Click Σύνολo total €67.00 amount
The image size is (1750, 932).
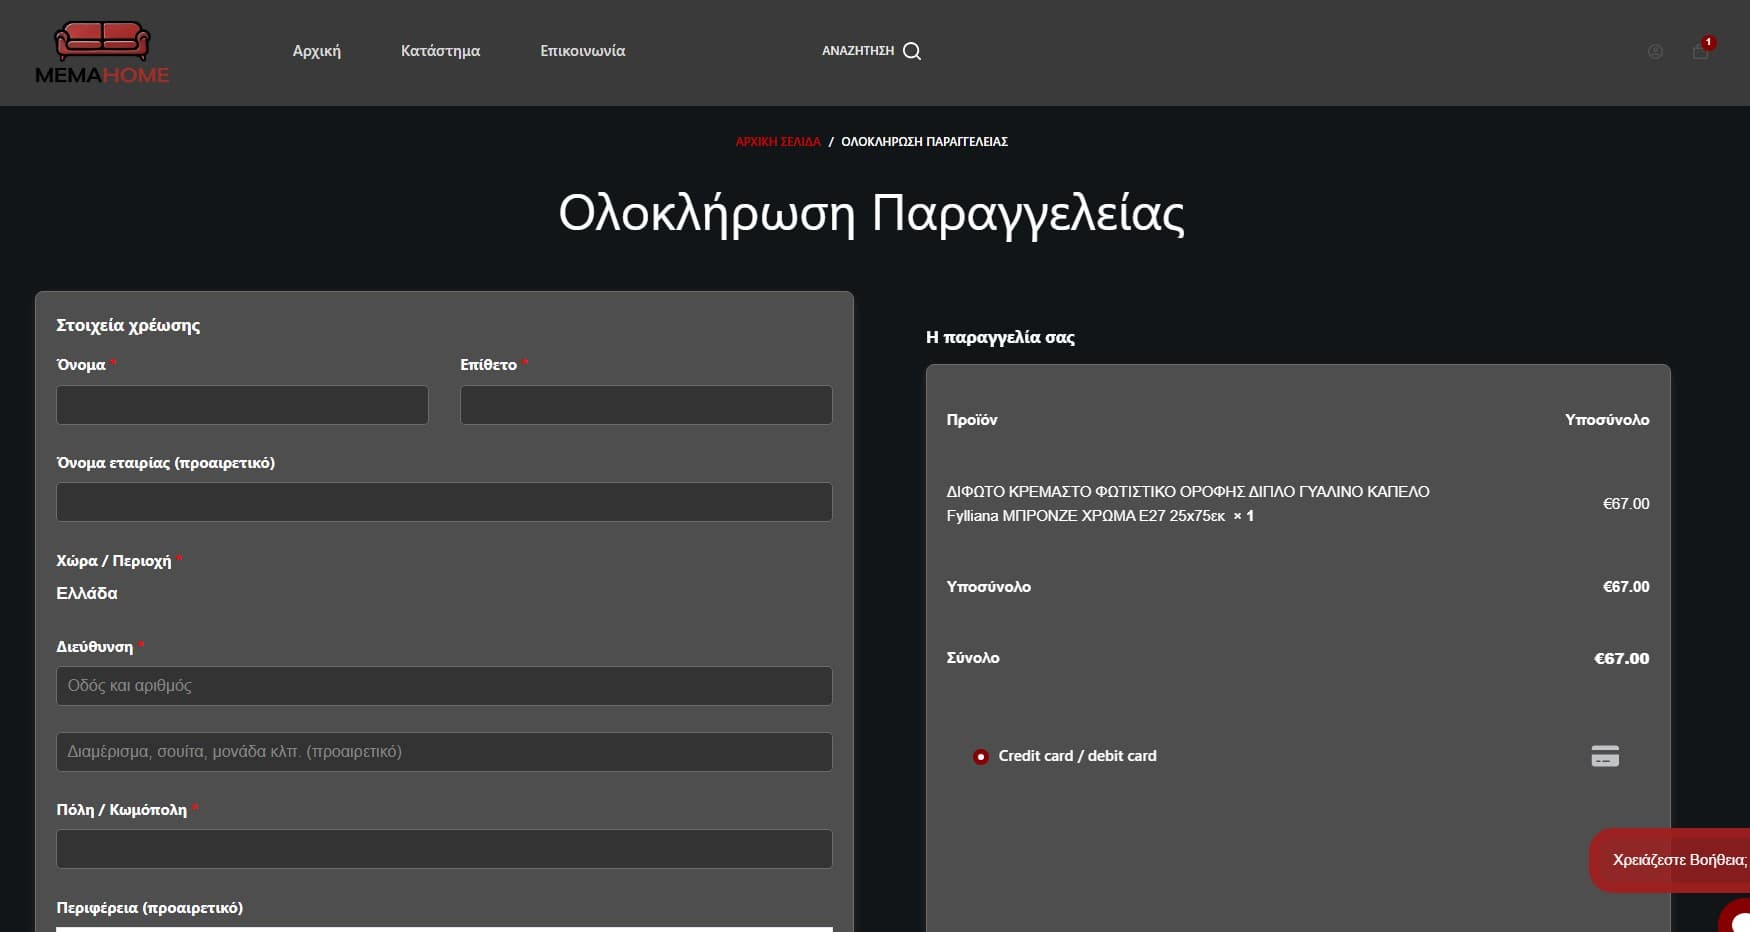point(1621,658)
